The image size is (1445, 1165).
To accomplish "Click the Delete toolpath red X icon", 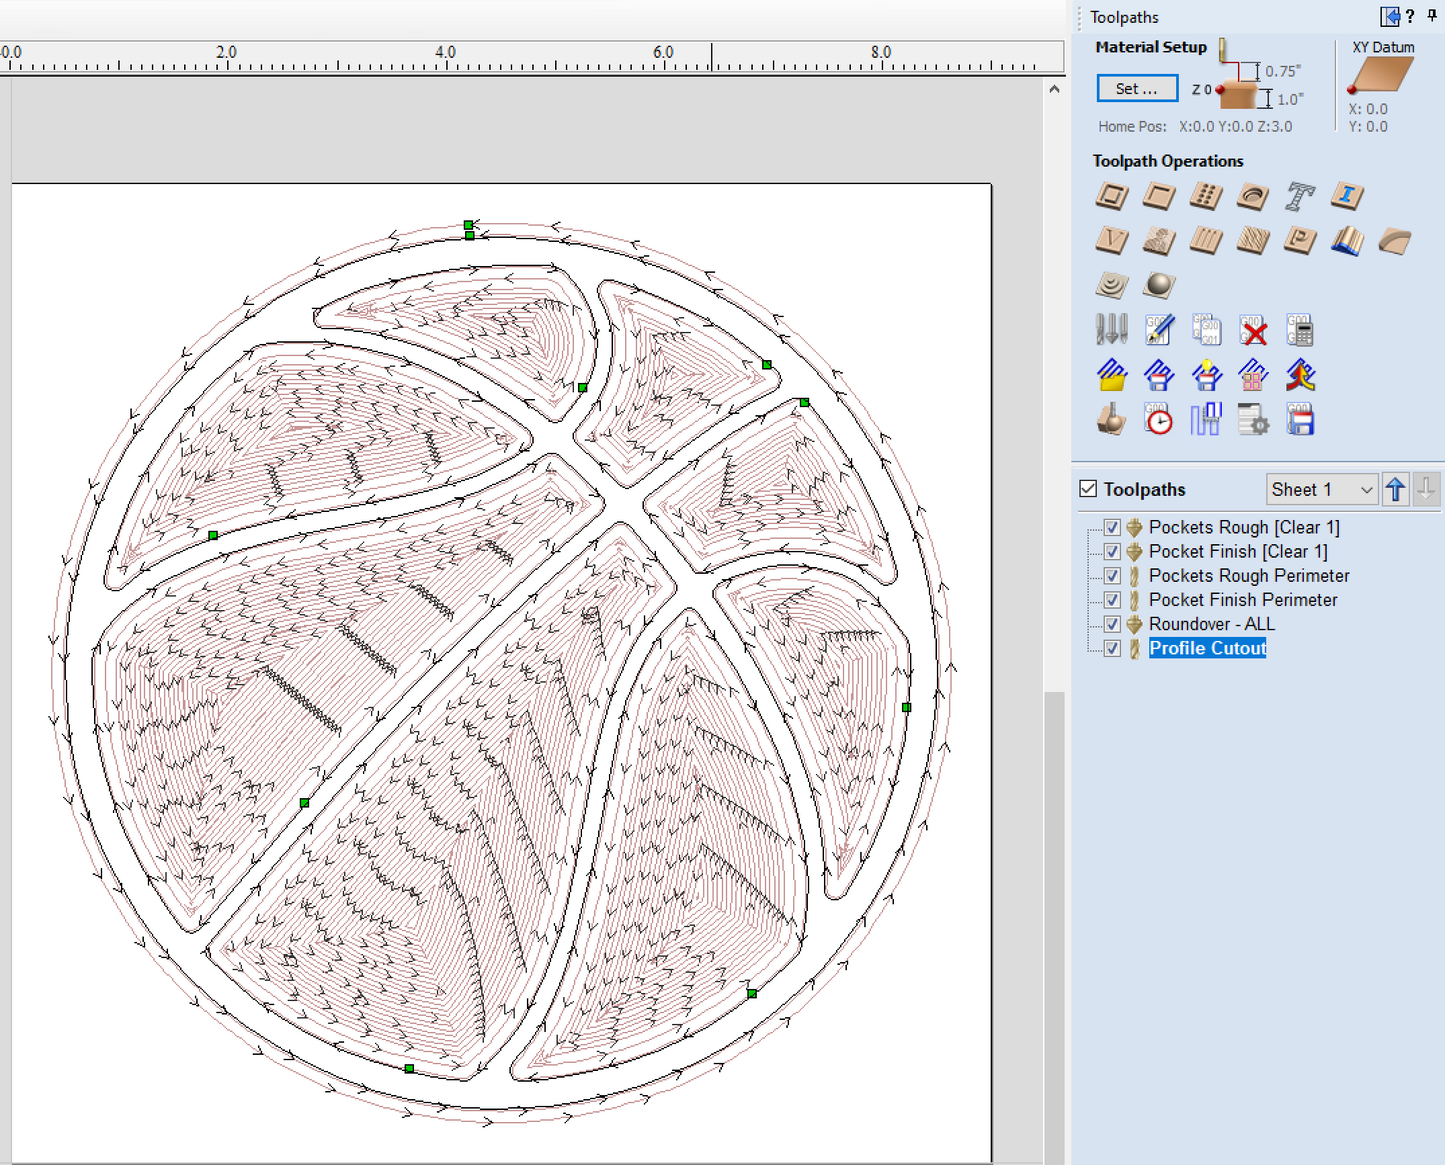I will [1253, 330].
